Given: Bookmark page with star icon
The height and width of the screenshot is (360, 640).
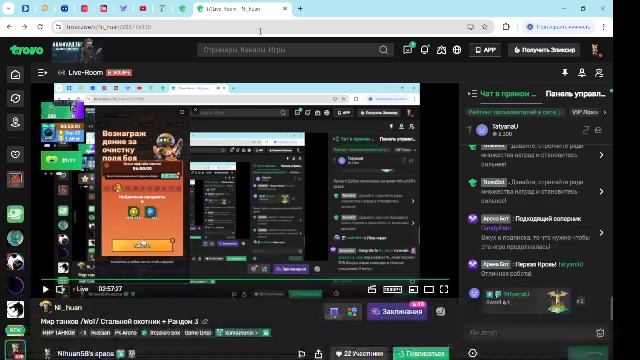Looking at the screenshot, I should click(x=484, y=27).
